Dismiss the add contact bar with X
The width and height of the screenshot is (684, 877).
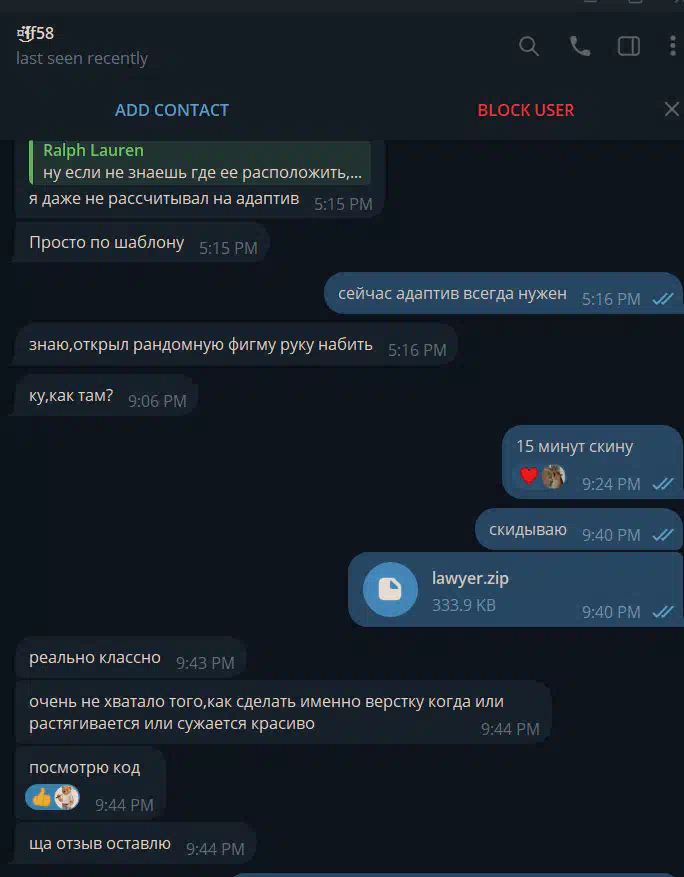672,109
